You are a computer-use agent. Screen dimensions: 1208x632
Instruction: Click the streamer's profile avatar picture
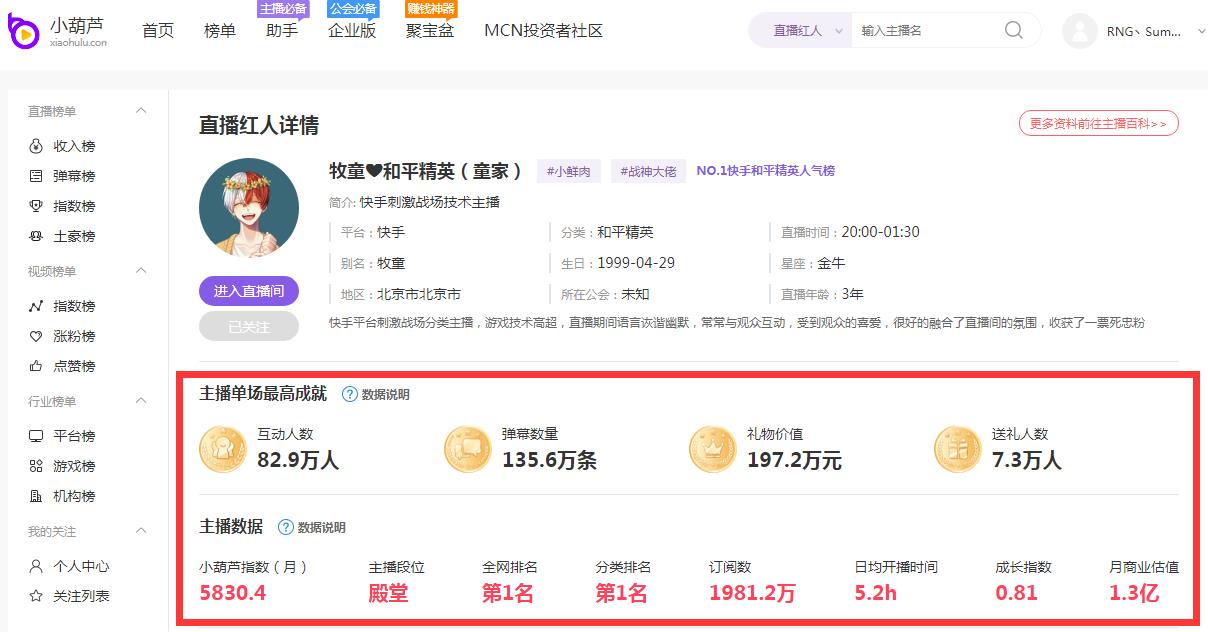[x=249, y=208]
